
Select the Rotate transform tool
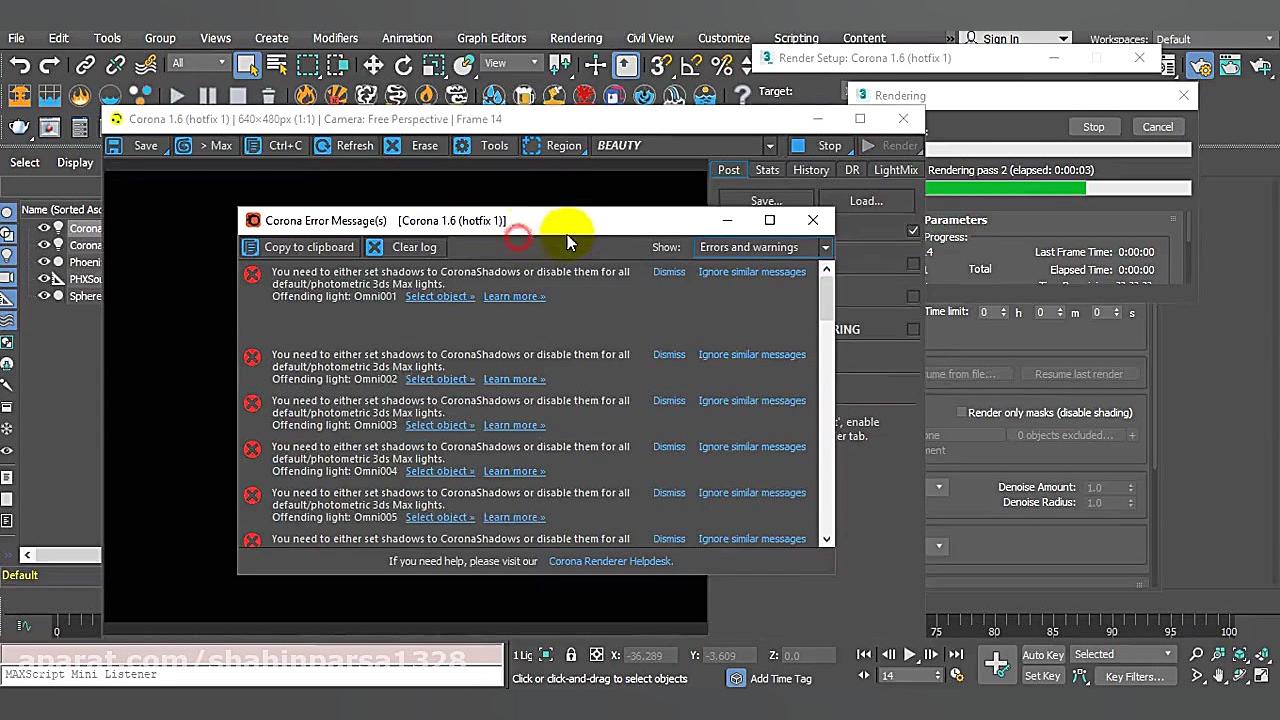coord(403,65)
